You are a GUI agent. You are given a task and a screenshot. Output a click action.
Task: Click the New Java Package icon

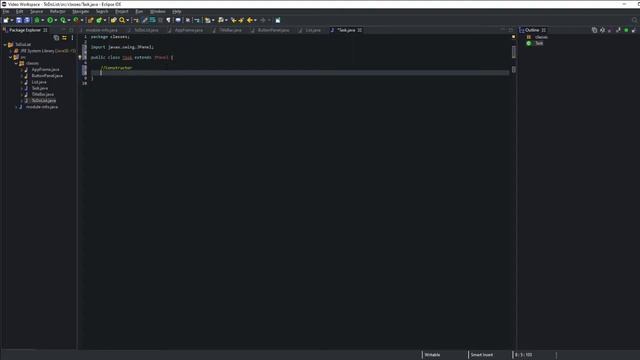(90, 20)
